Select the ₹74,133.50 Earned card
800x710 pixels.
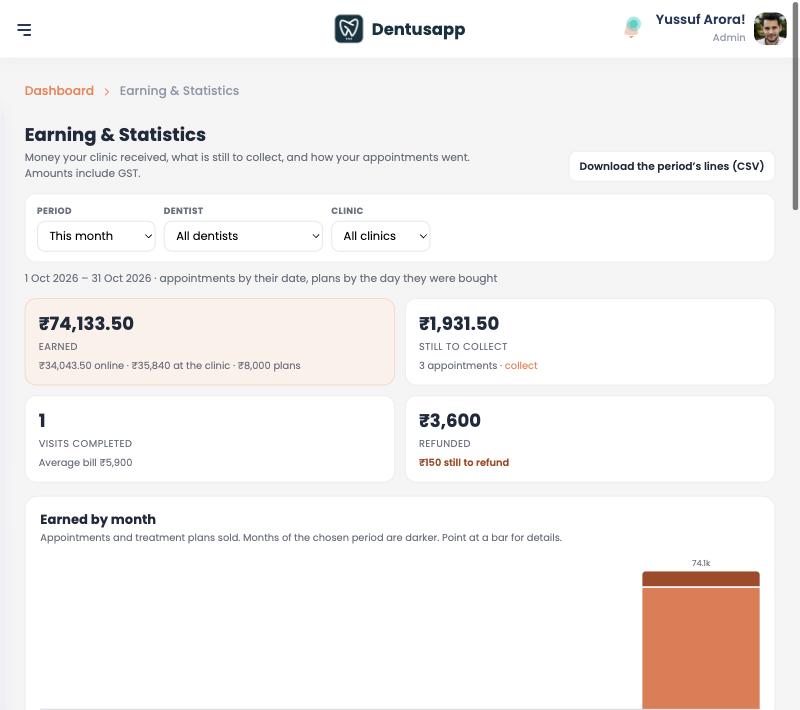pyautogui.click(x=210, y=342)
